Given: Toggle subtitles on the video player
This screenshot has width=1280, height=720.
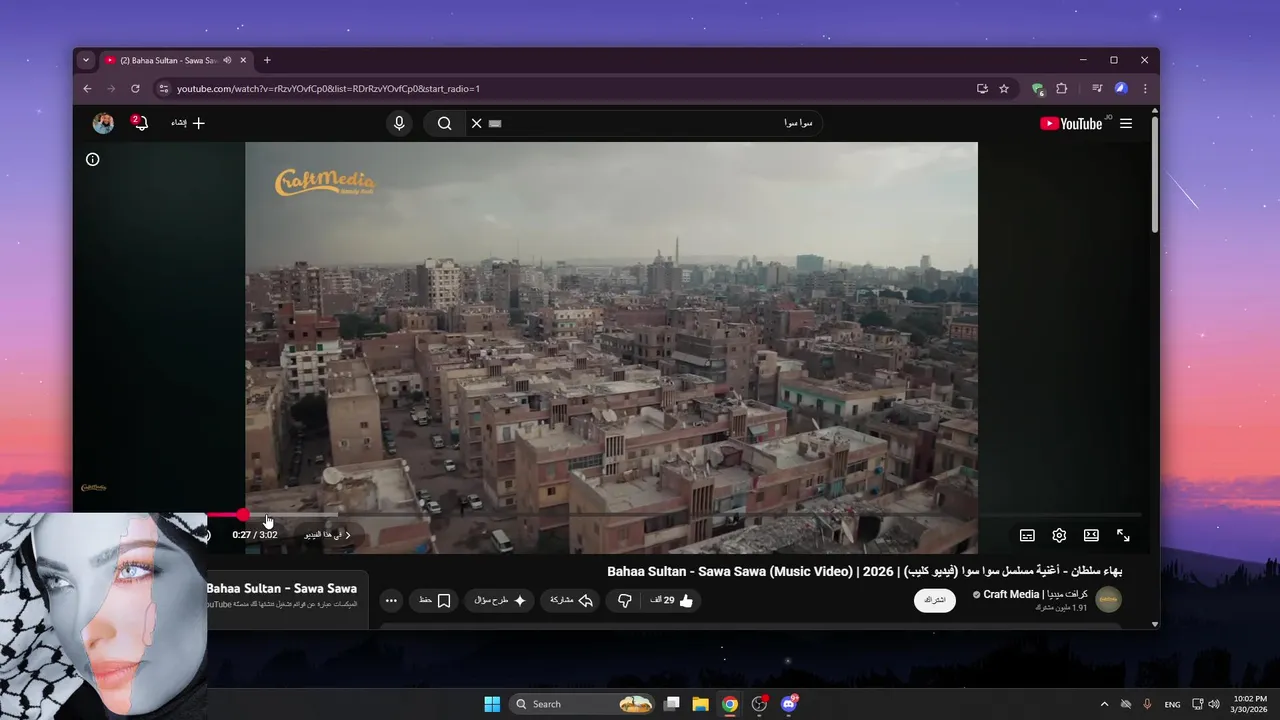Looking at the screenshot, I should pos(1027,535).
